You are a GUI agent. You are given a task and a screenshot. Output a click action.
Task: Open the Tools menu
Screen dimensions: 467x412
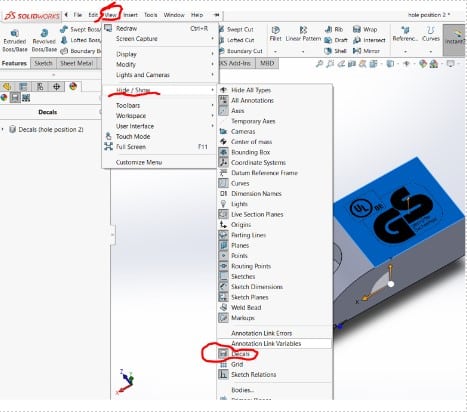pyautogui.click(x=150, y=15)
